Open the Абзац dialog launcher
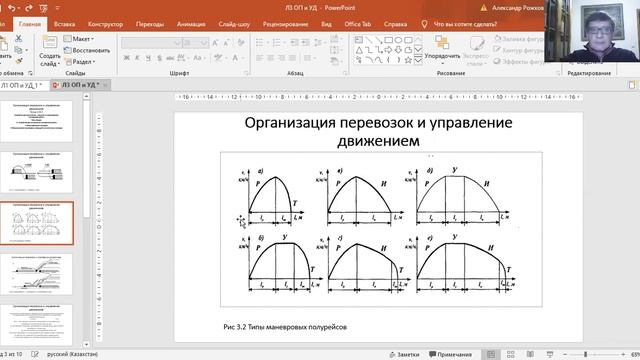 click(345, 73)
